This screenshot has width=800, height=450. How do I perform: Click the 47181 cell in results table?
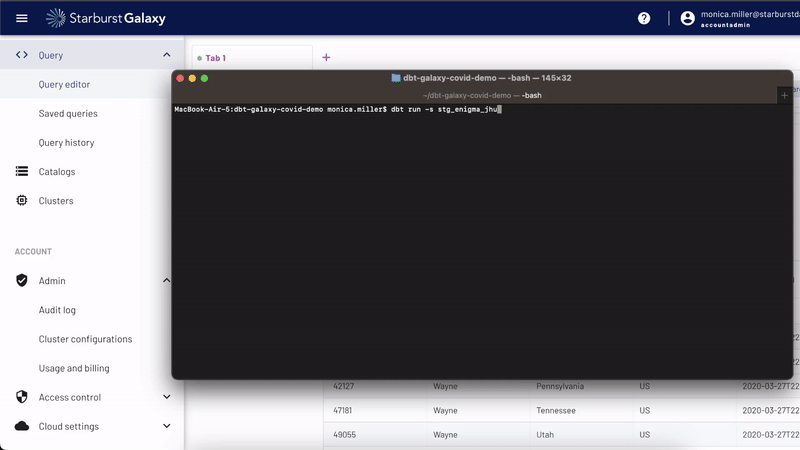click(342, 410)
